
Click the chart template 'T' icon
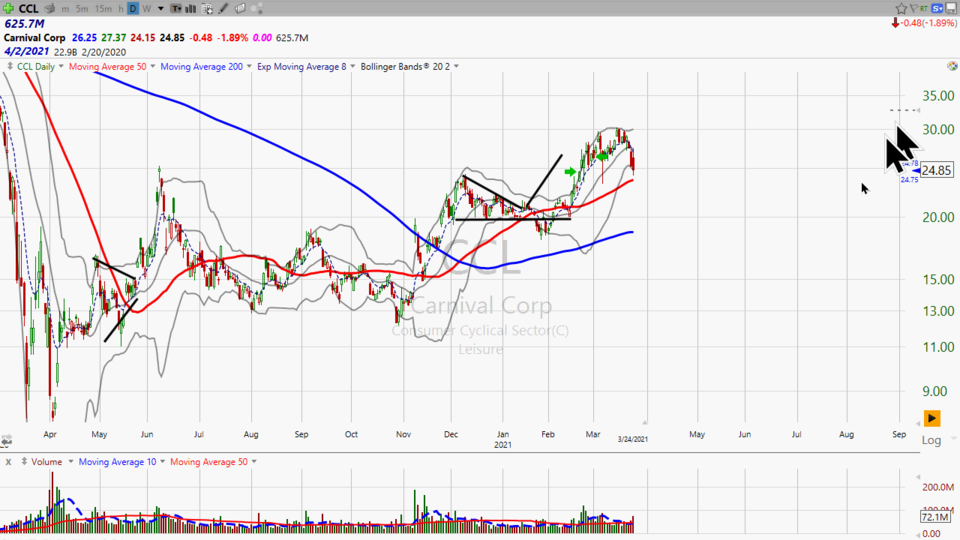click(x=176, y=9)
